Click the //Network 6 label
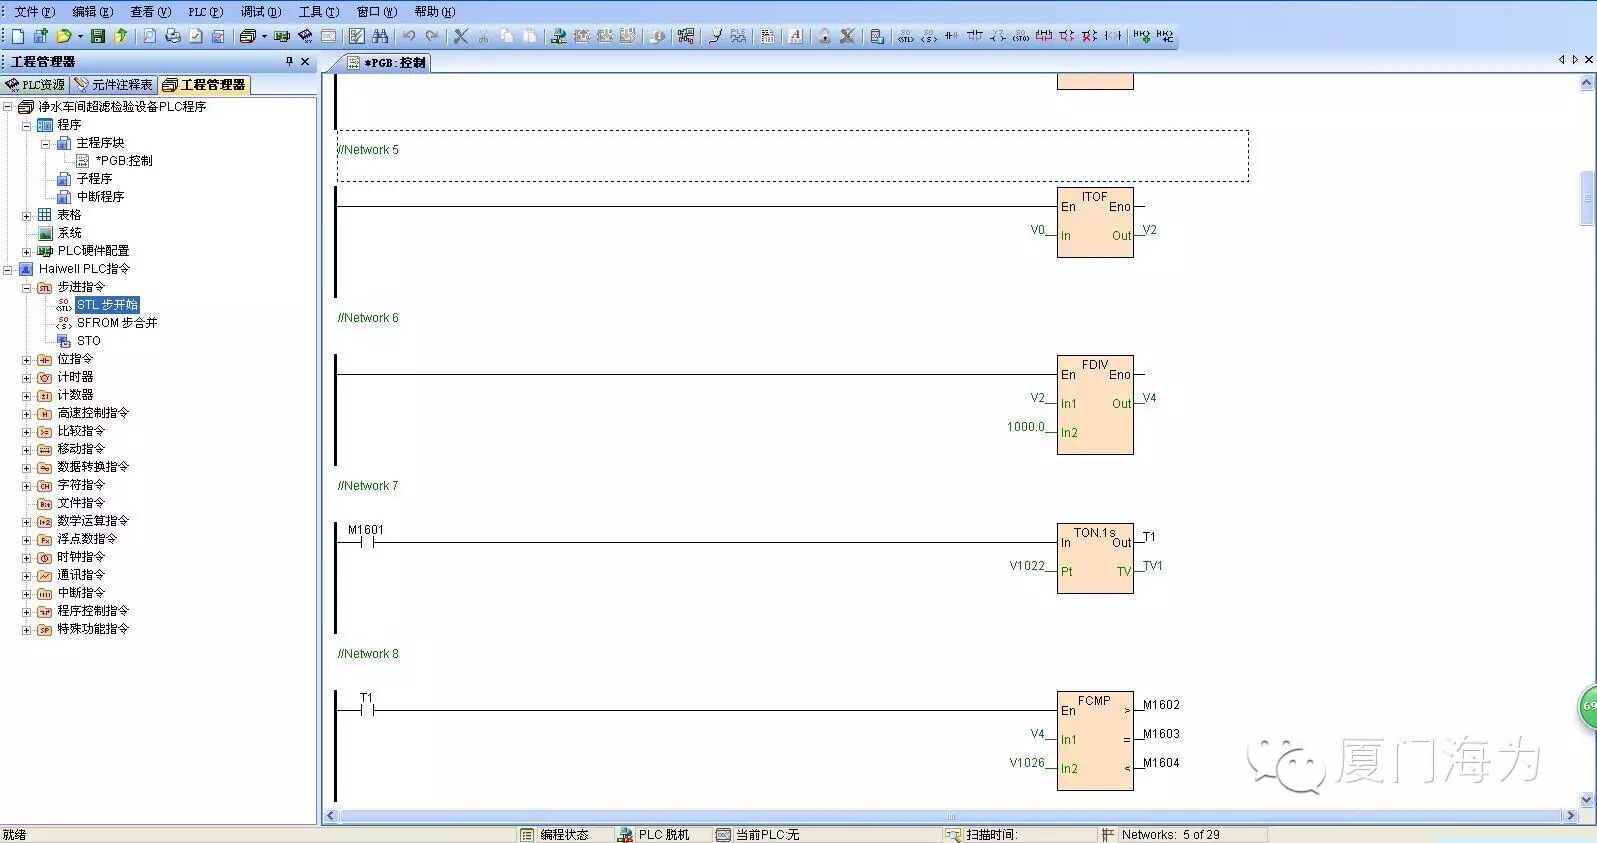The height and width of the screenshot is (843, 1597). tap(368, 318)
